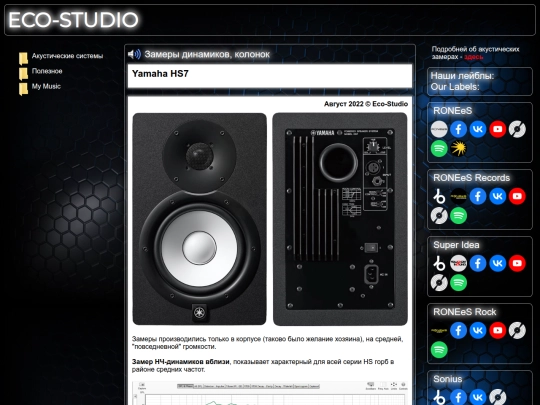The height and width of the screenshot is (405, 540).
Task: Open the RONEeS VK icon
Action: (478, 129)
